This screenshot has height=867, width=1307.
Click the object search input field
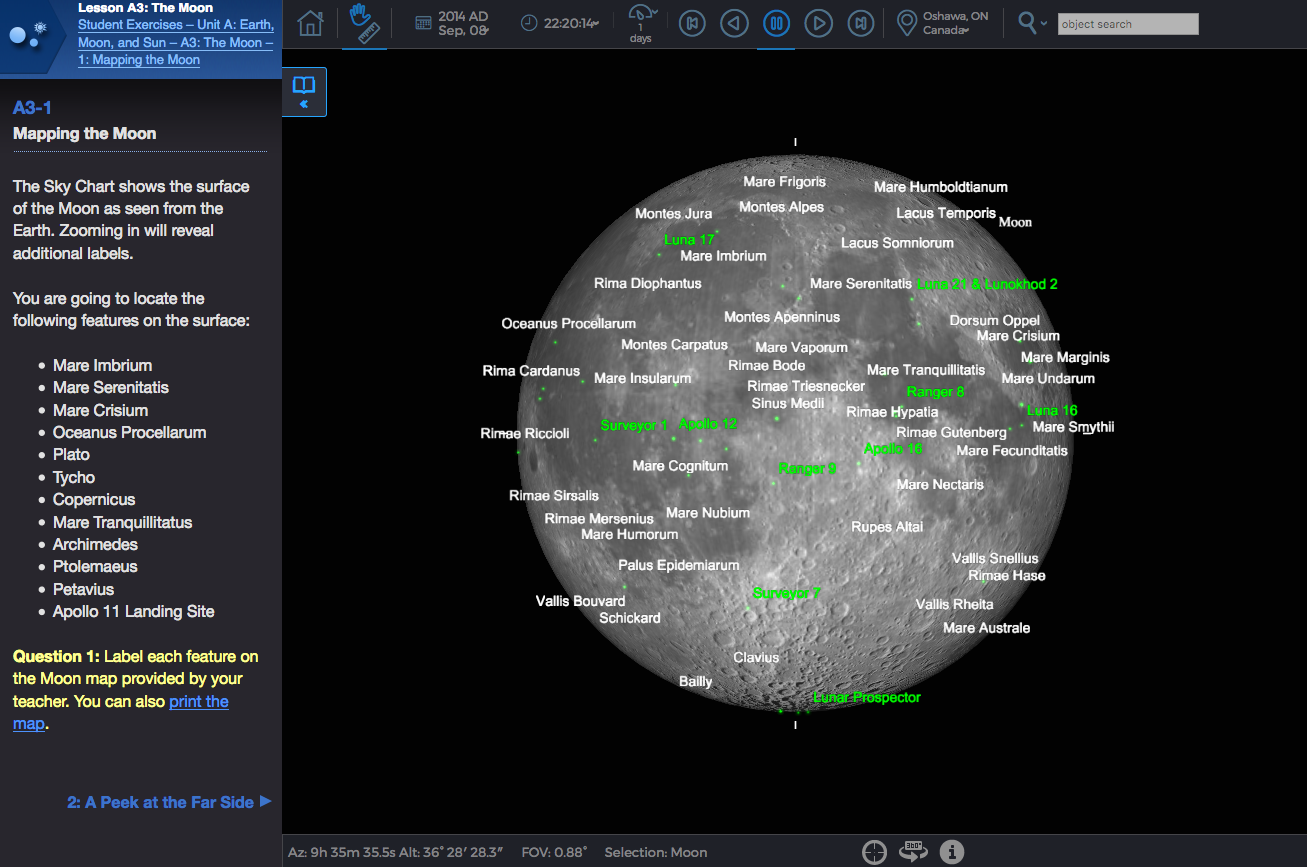click(1127, 24)
